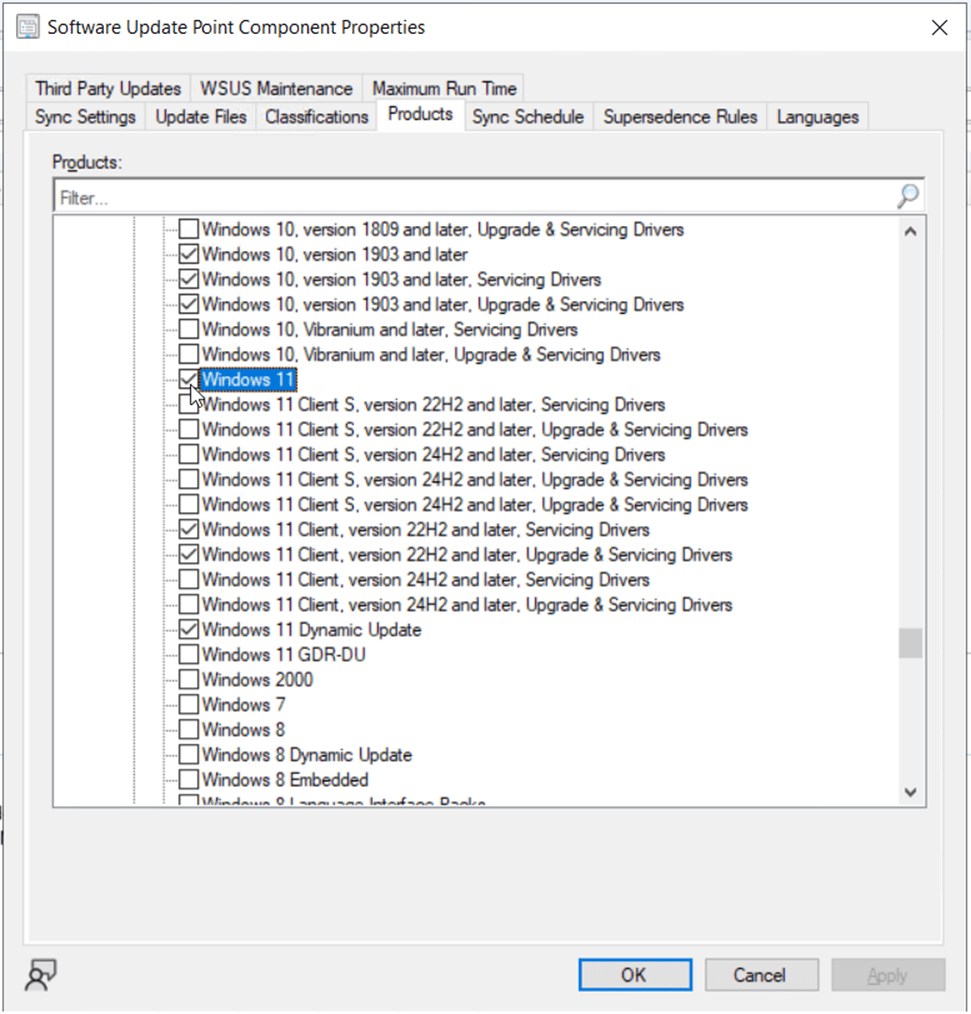This screenshot has height=1014, width=971.
Task: Enable the Windows 11 GDR-DU checkbox
Action: 188,655
